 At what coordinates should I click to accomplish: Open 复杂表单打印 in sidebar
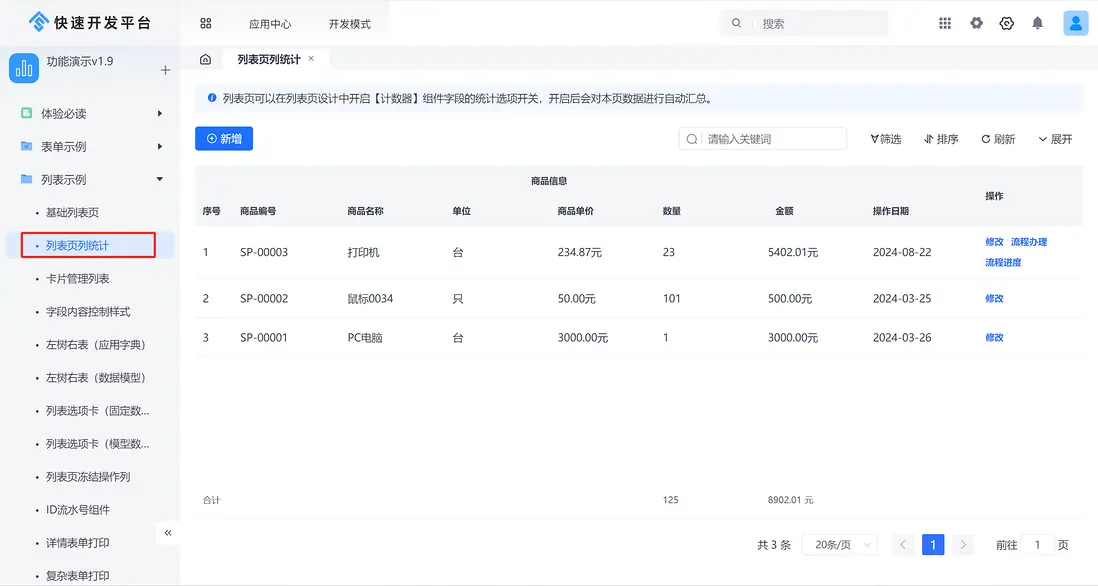[x=77, y=575]
